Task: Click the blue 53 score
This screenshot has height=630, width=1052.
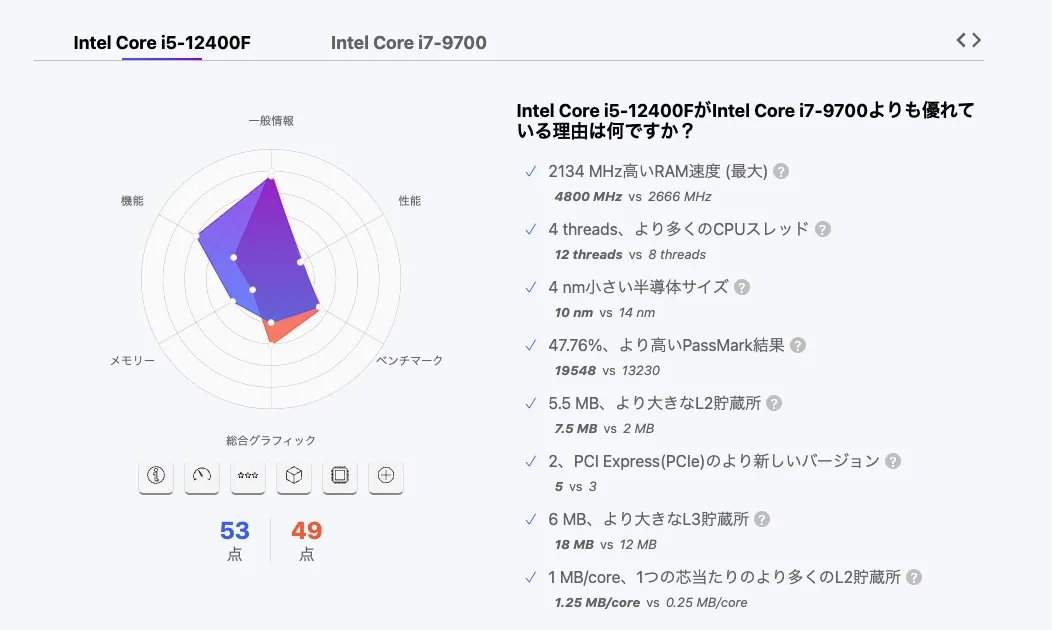Action: 235,531
